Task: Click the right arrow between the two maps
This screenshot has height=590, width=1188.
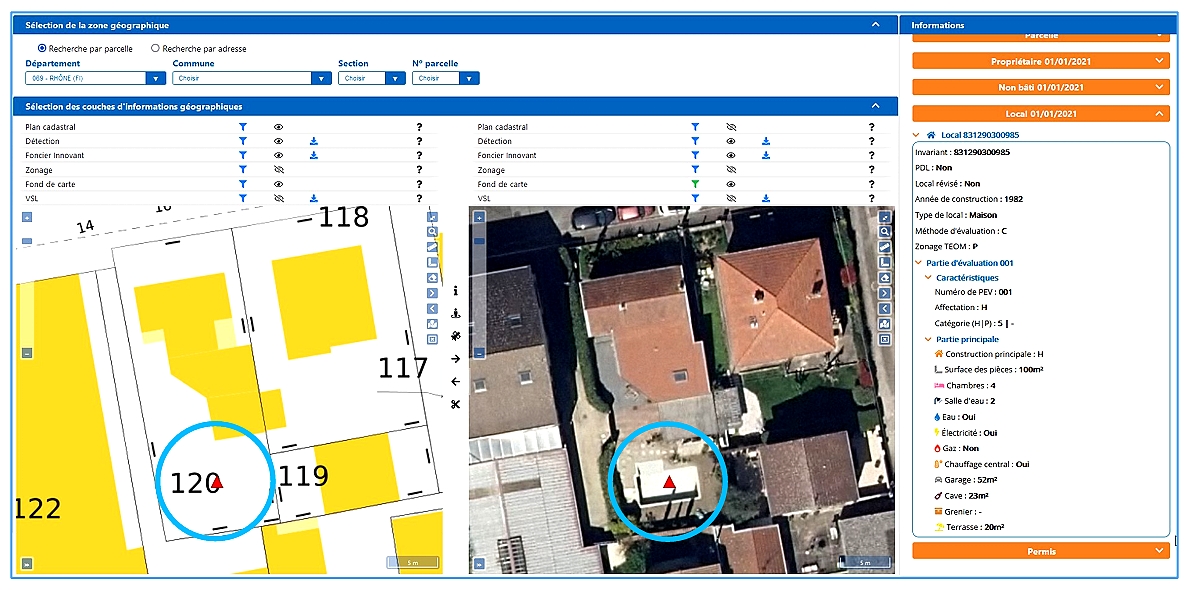Action: click(x=455, y=358)
